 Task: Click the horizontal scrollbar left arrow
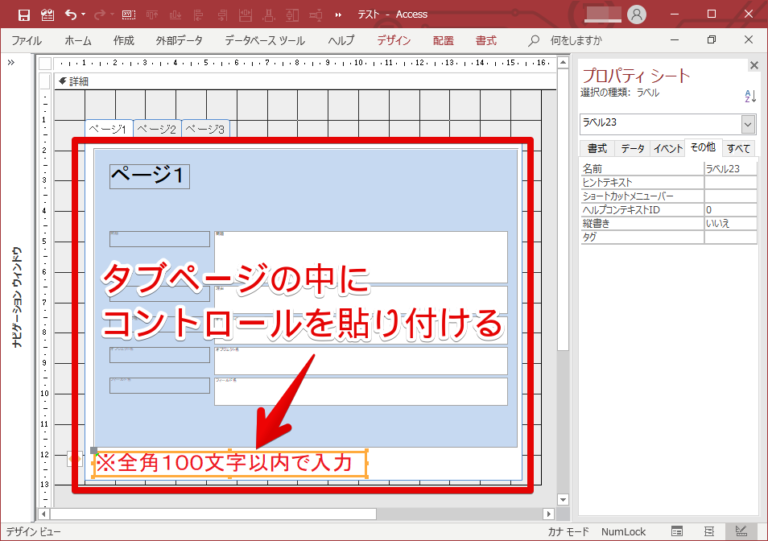pyautogui.click(x=44, y=514)
